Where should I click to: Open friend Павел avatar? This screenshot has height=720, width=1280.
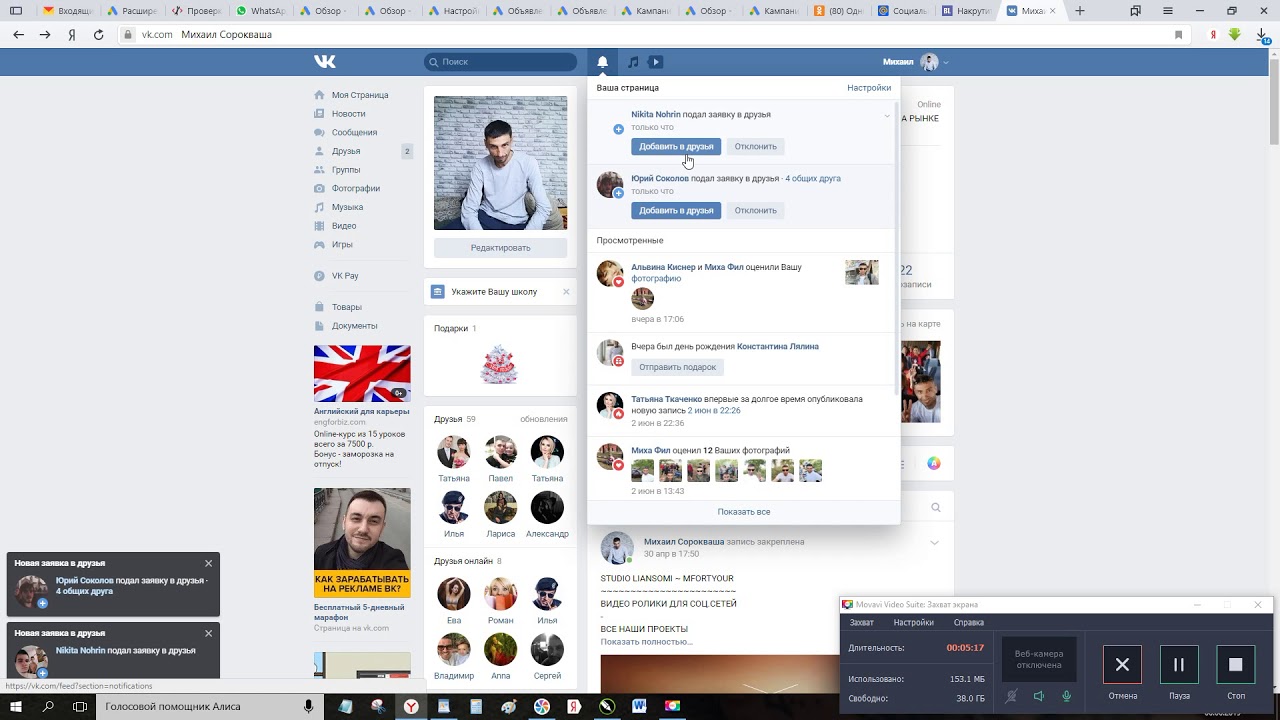point(500,452)
